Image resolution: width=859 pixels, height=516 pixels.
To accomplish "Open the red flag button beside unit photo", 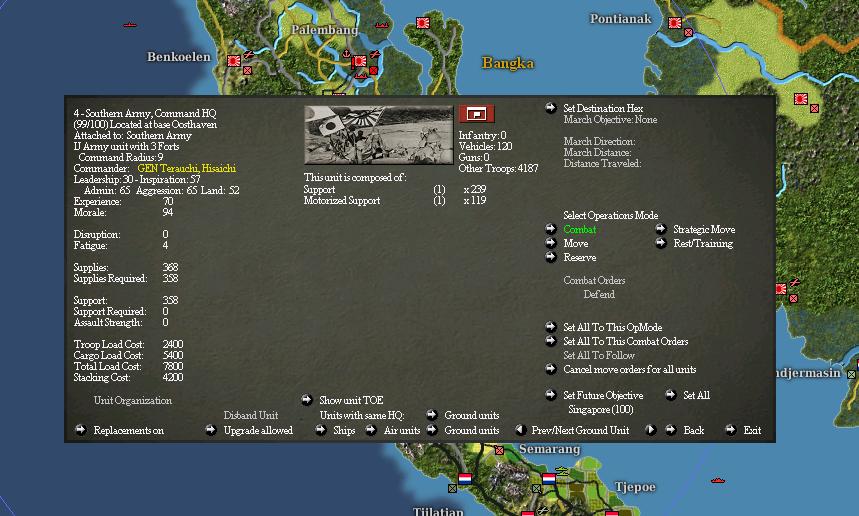I will (476, 114).
